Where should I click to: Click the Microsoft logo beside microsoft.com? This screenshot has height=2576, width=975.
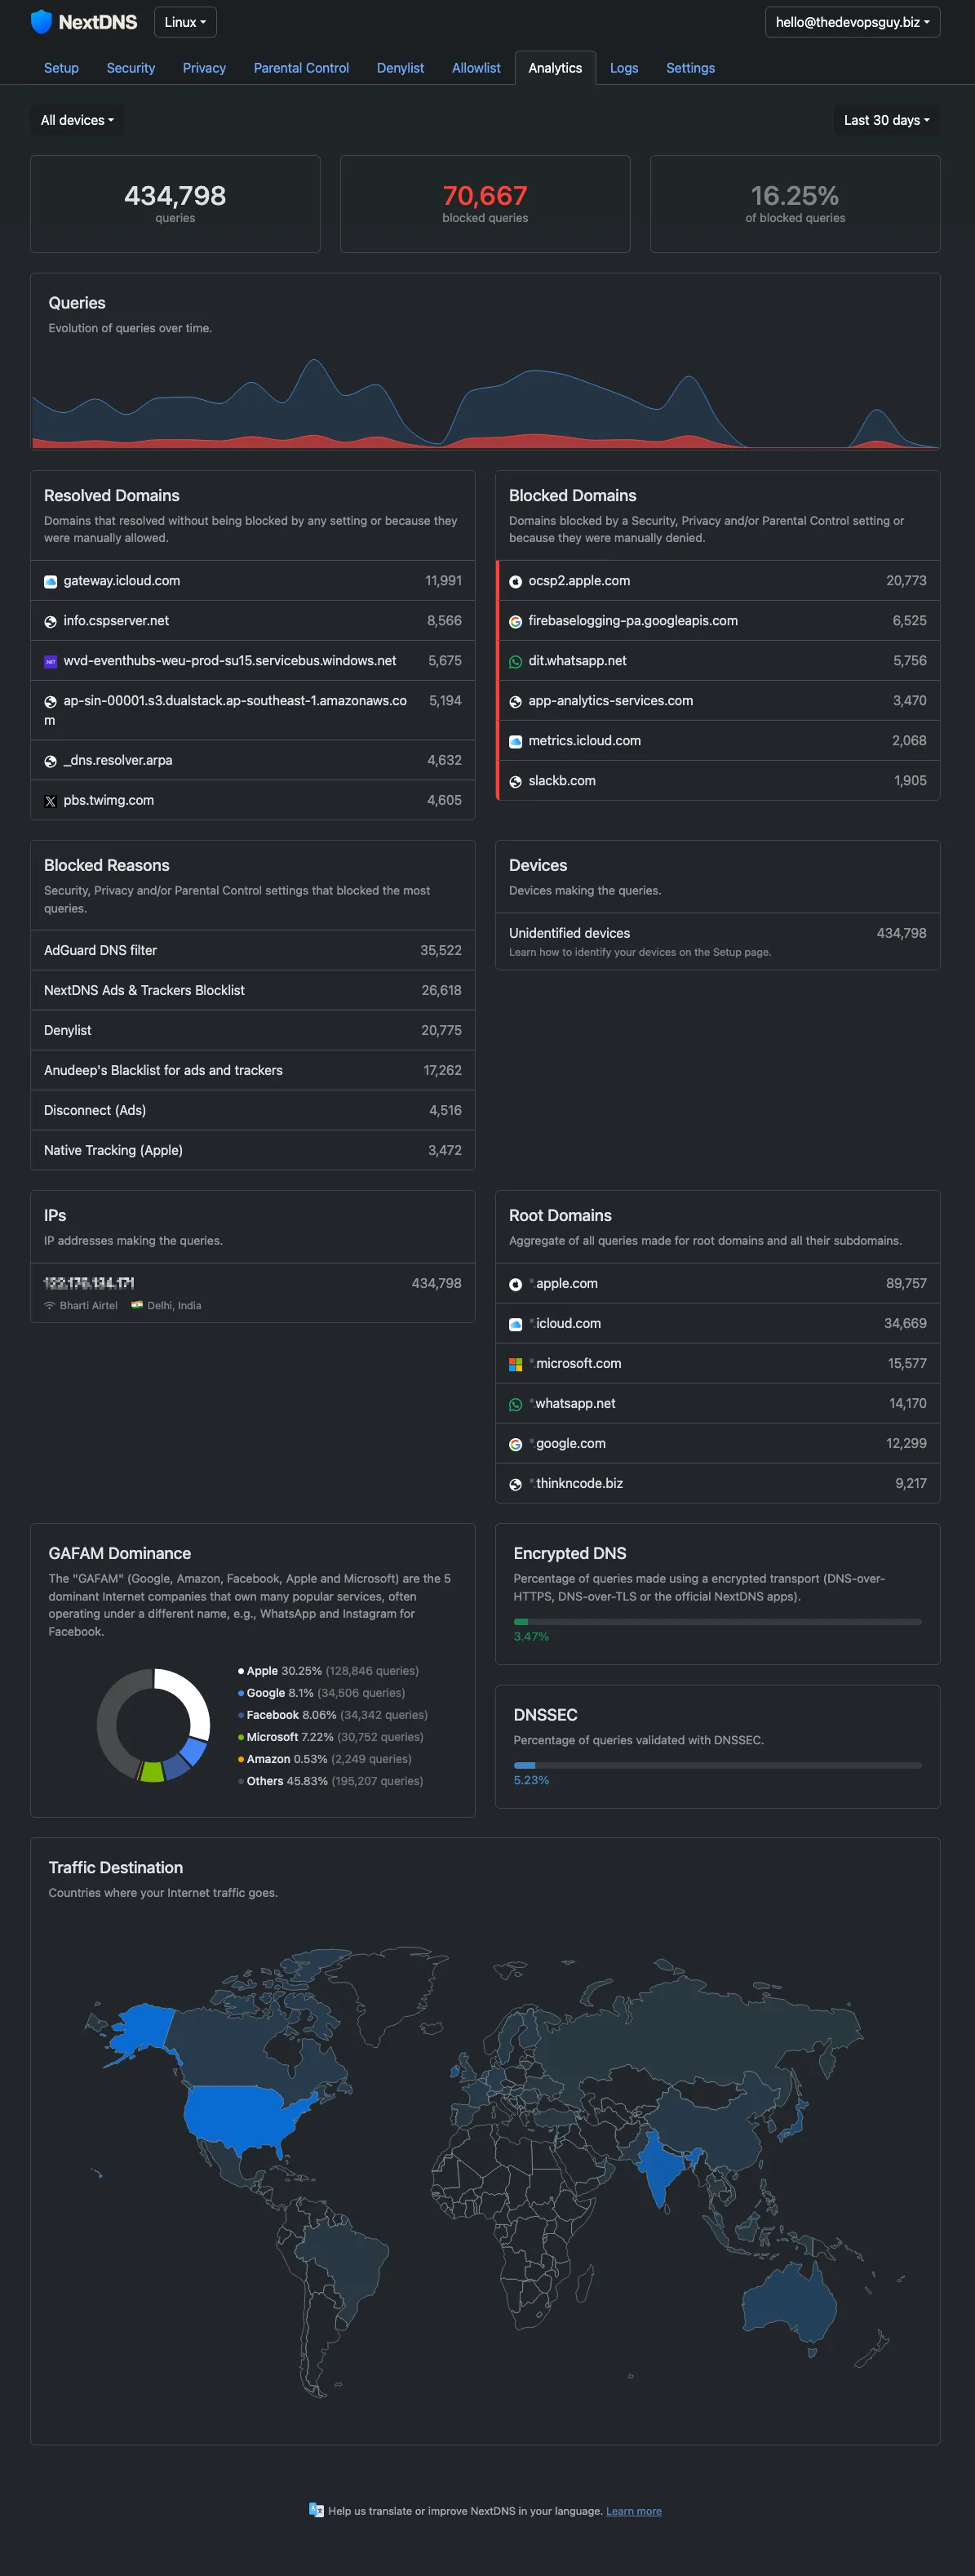pyautogui.click(x=515, y=1364)
